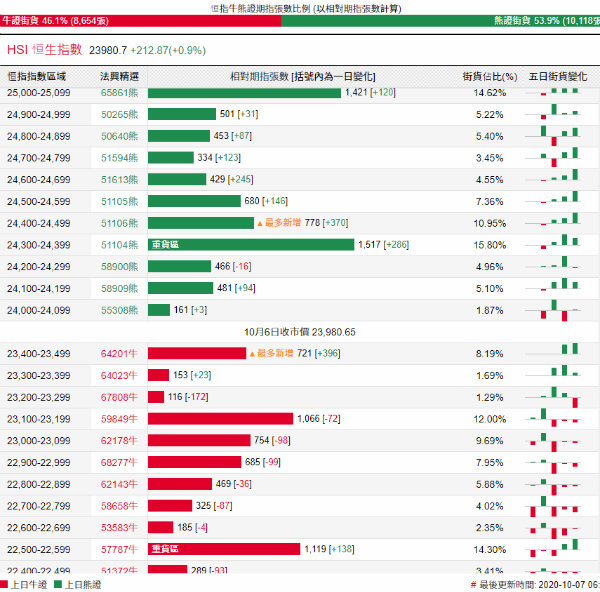Screen dimensions: 600x592
Task: Open warrant link 58909熊
Action: coord(119,289)
